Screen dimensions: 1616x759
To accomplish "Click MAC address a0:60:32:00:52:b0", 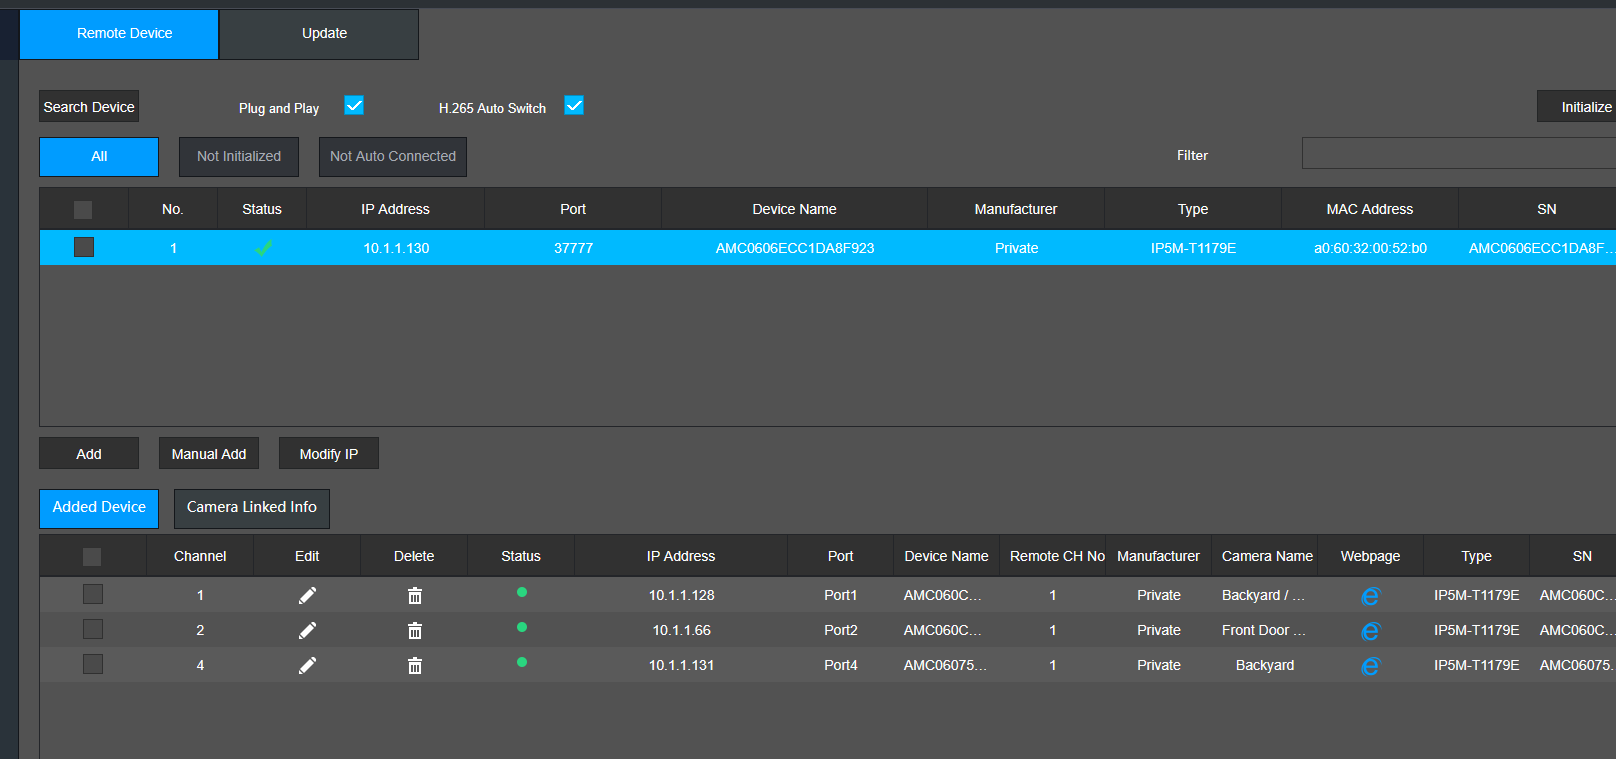I will coord(1370,248).
